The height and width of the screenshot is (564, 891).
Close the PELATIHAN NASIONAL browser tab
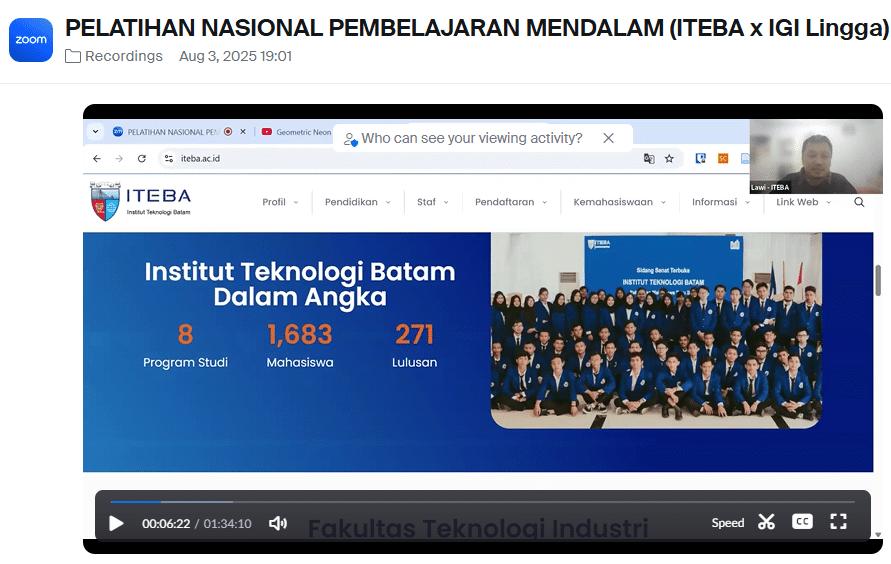click(243, 132)
